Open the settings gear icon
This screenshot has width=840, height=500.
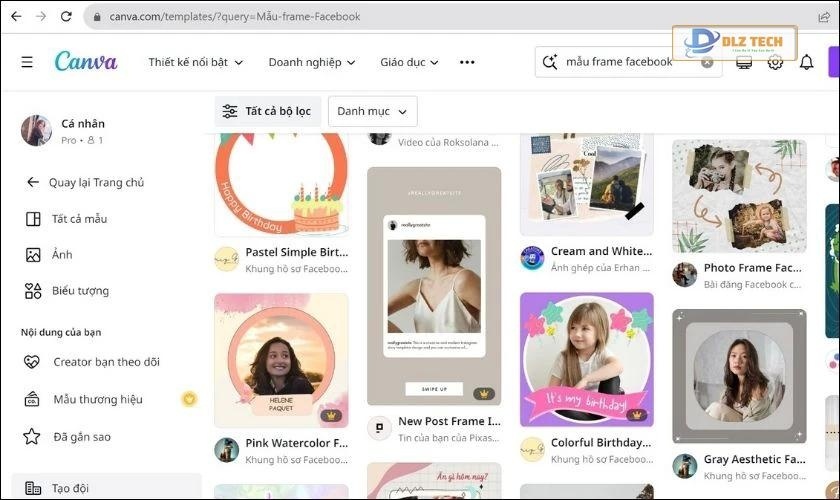[x=775, y=62]
